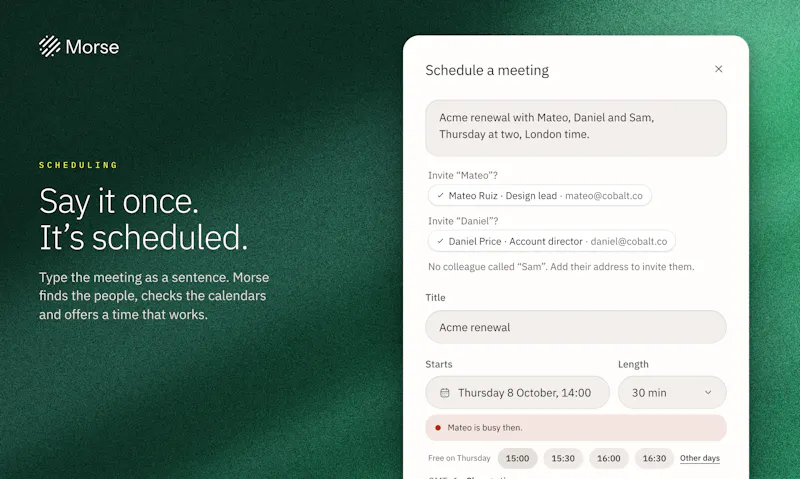Click the Morse logo
The image size is (800, 479).
[79, 46]
